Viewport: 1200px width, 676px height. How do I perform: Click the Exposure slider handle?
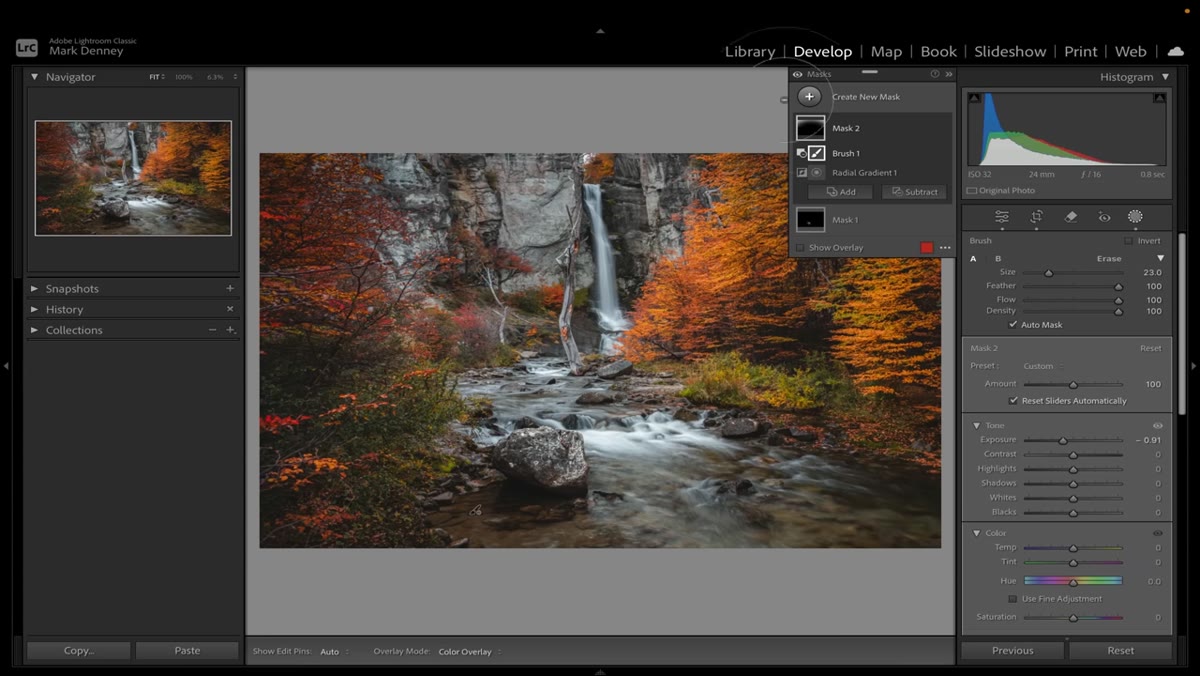pos(1063,440)
